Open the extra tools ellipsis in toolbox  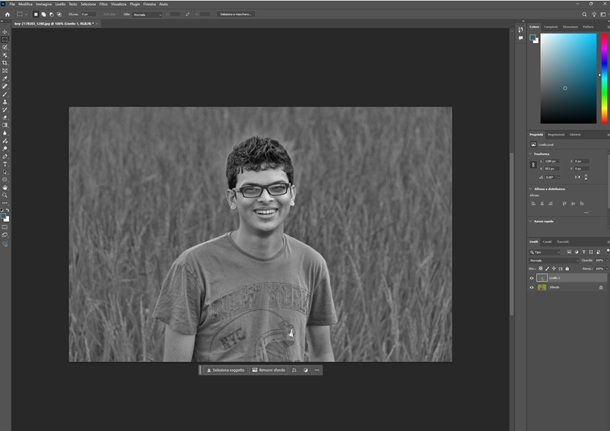pos(5,203)
